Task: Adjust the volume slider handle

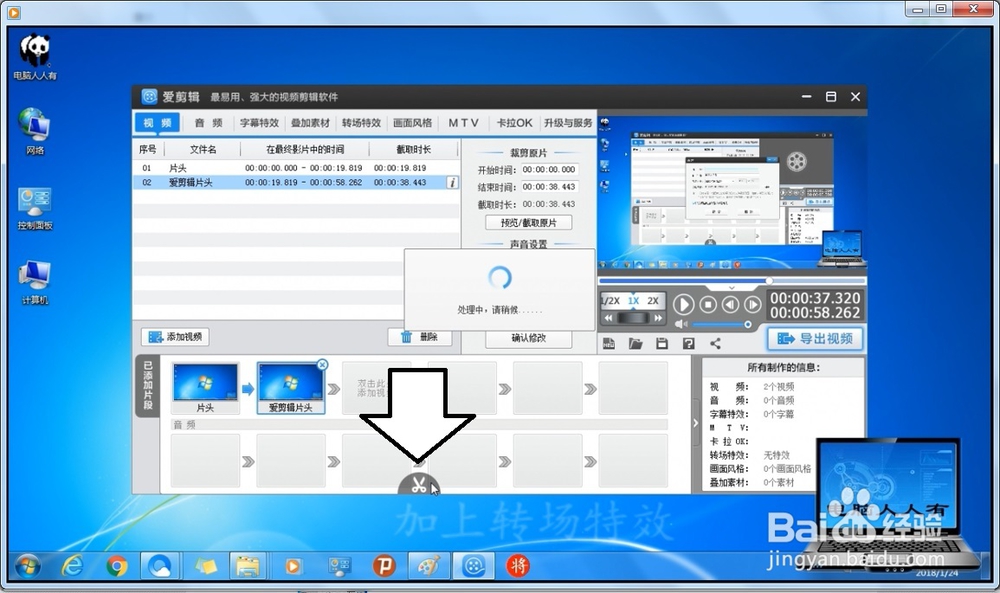Action: click(x=747, y=325)
